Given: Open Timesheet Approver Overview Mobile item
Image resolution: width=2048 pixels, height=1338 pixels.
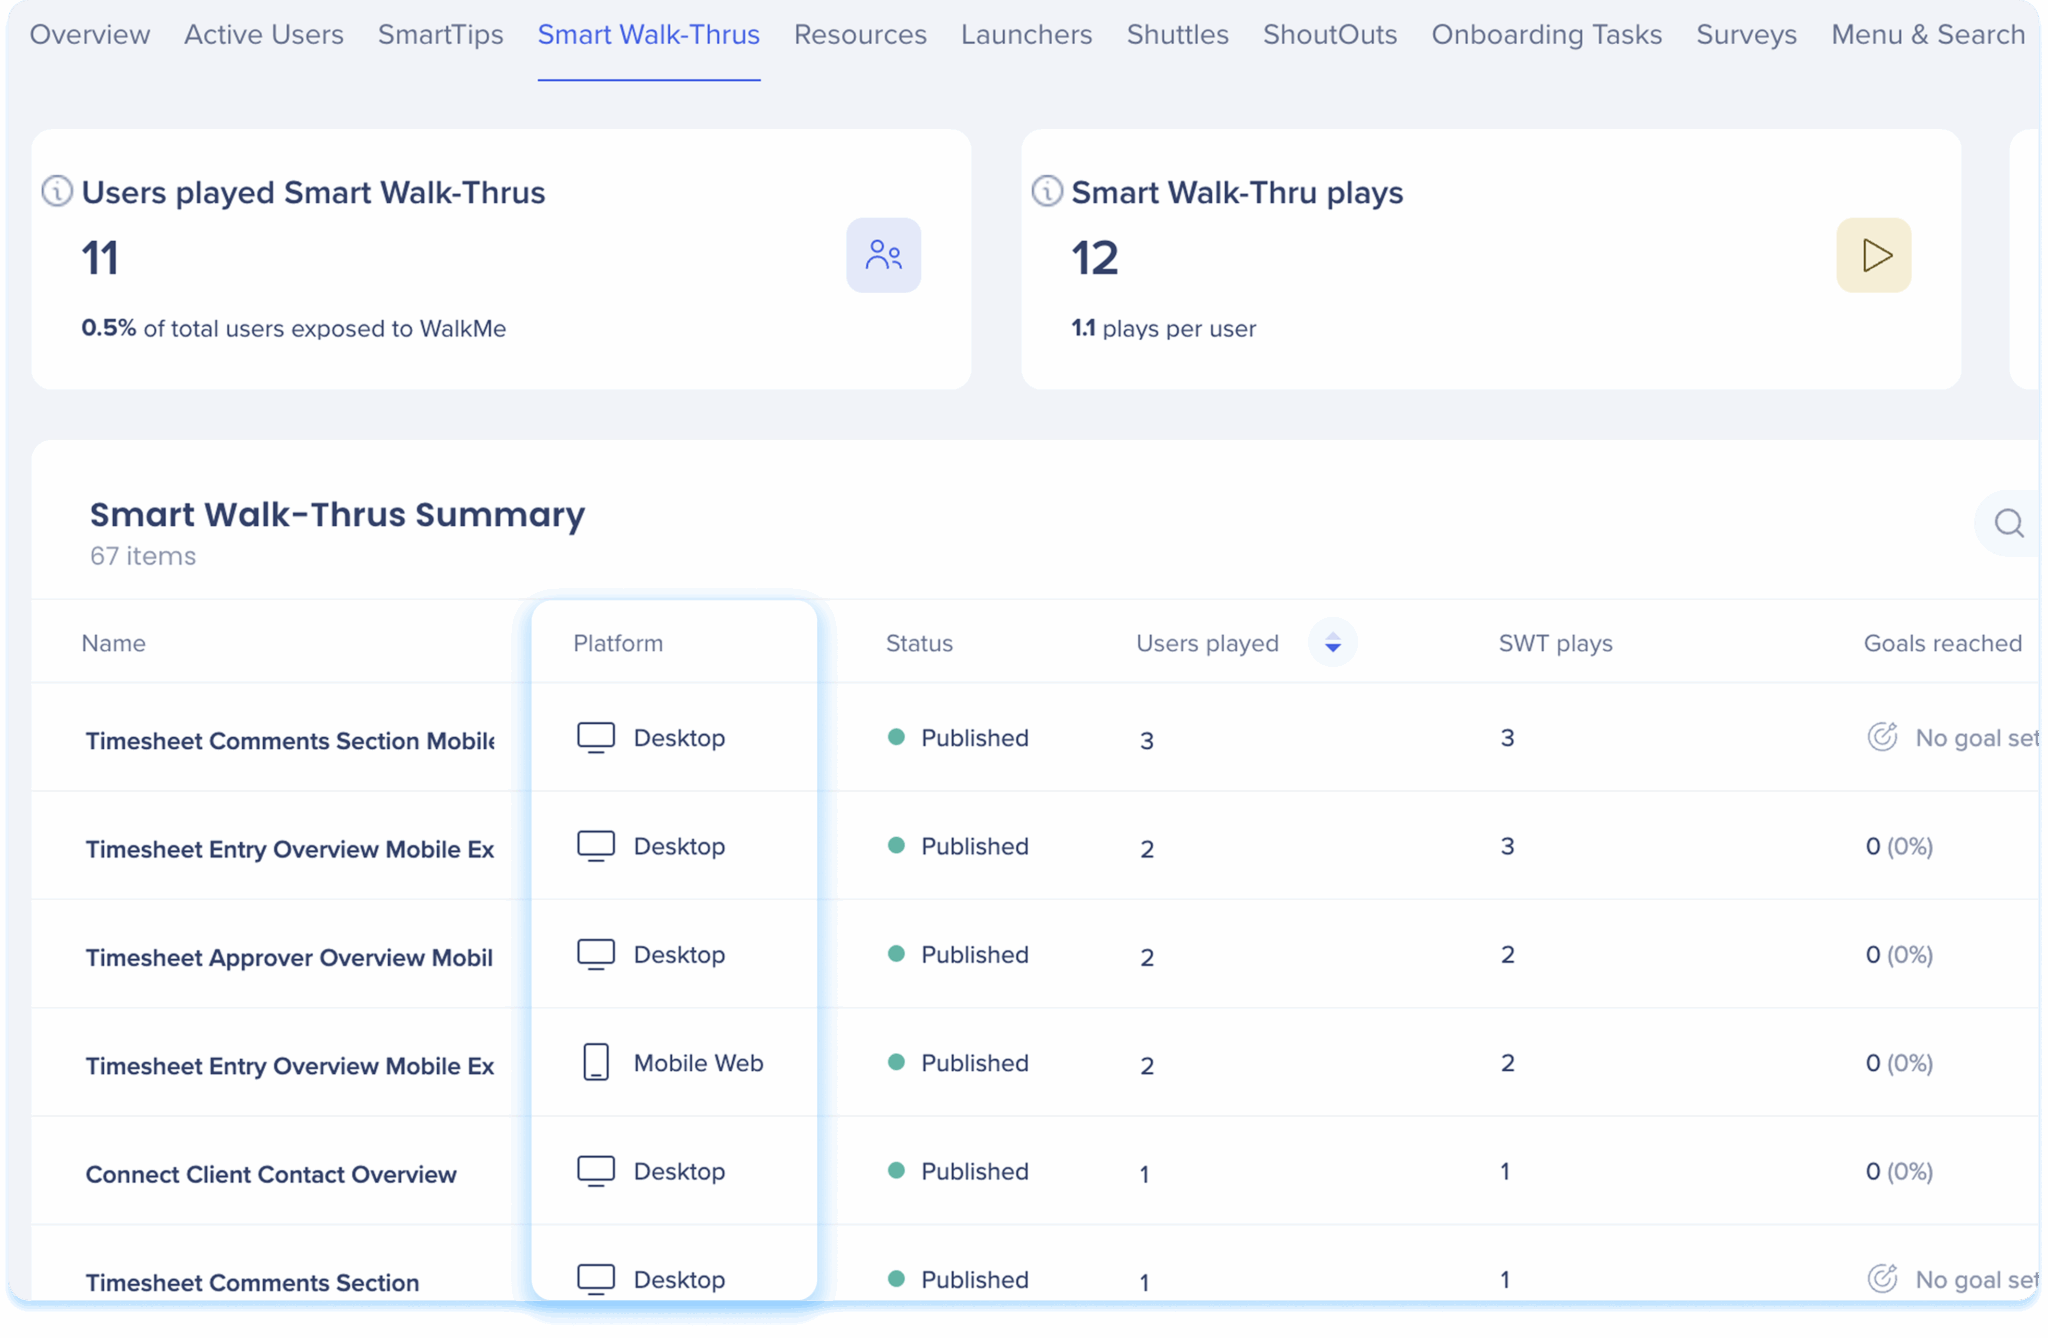Looking at the screenshot, I should pos(289,957).
